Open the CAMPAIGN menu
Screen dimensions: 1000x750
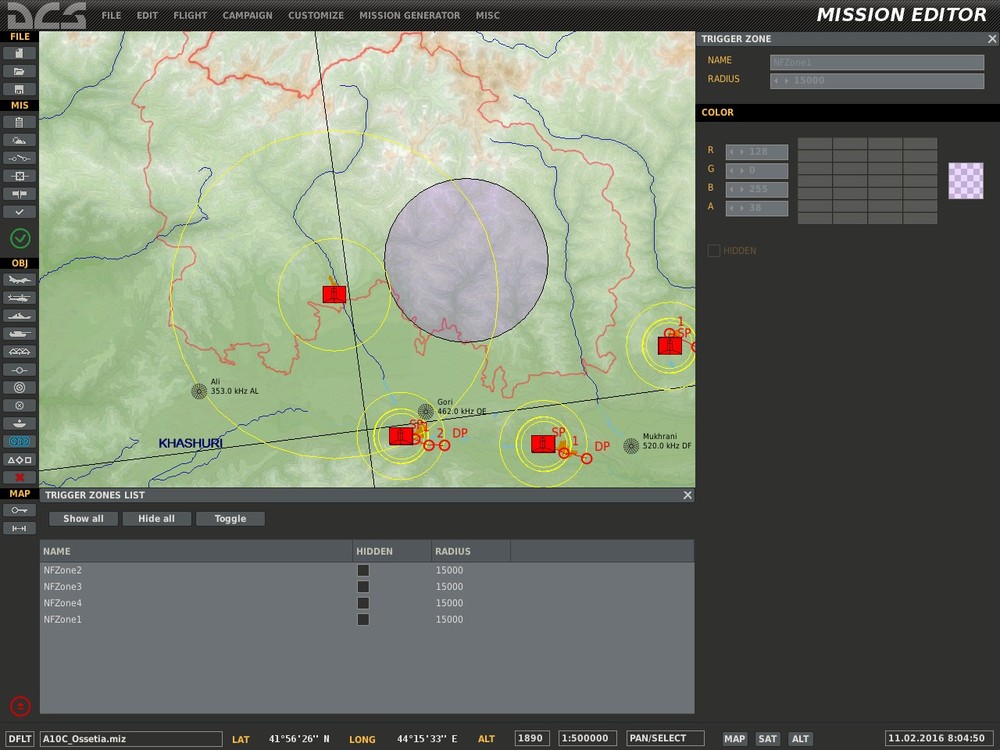pos(247,16)
